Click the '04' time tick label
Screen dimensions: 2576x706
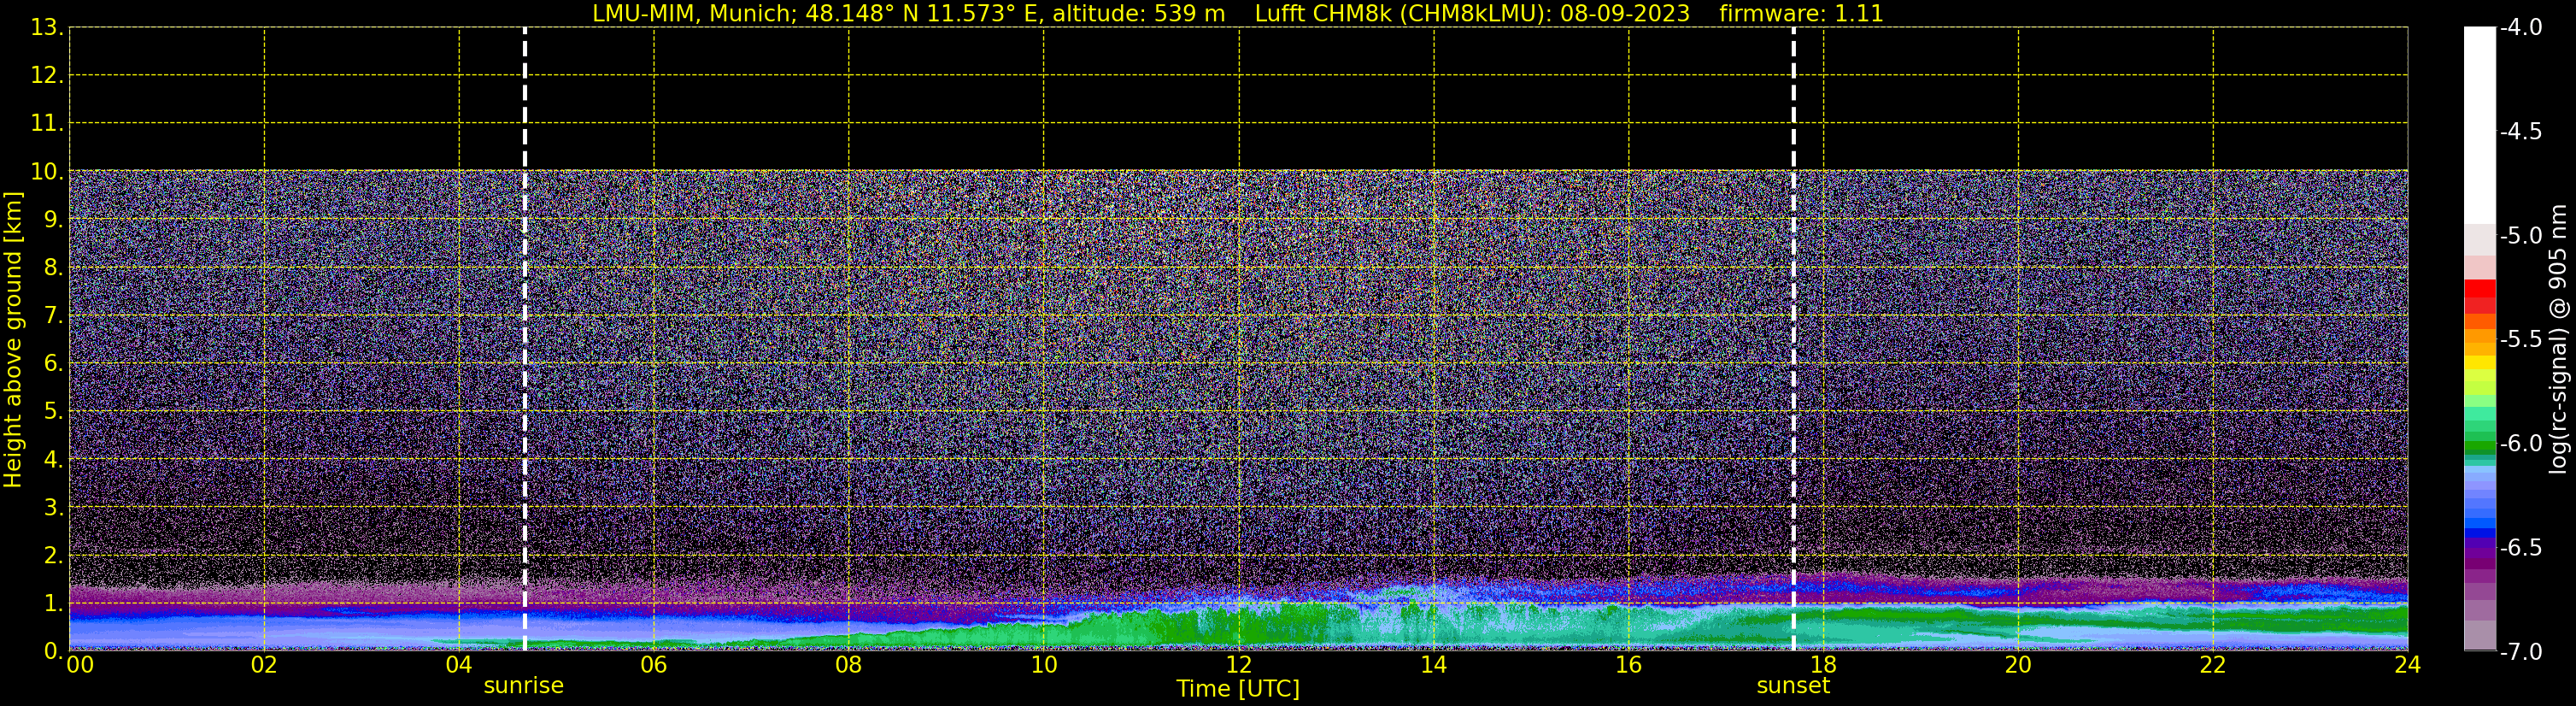[459, 665]
